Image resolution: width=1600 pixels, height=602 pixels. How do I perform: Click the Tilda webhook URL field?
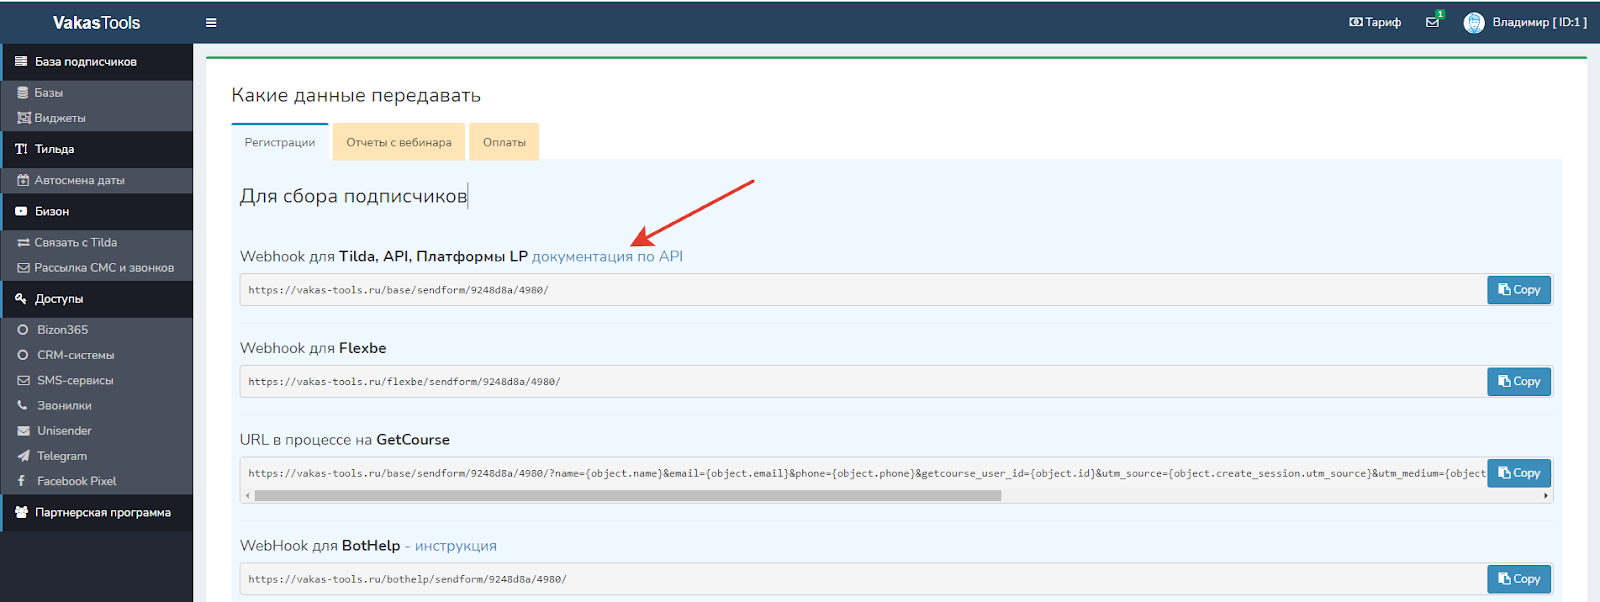(x=860, y=290)
